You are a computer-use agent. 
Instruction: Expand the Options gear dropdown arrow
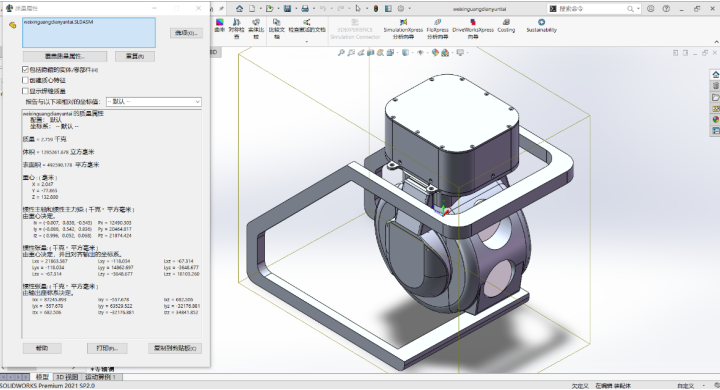click(x=409, y=8)
